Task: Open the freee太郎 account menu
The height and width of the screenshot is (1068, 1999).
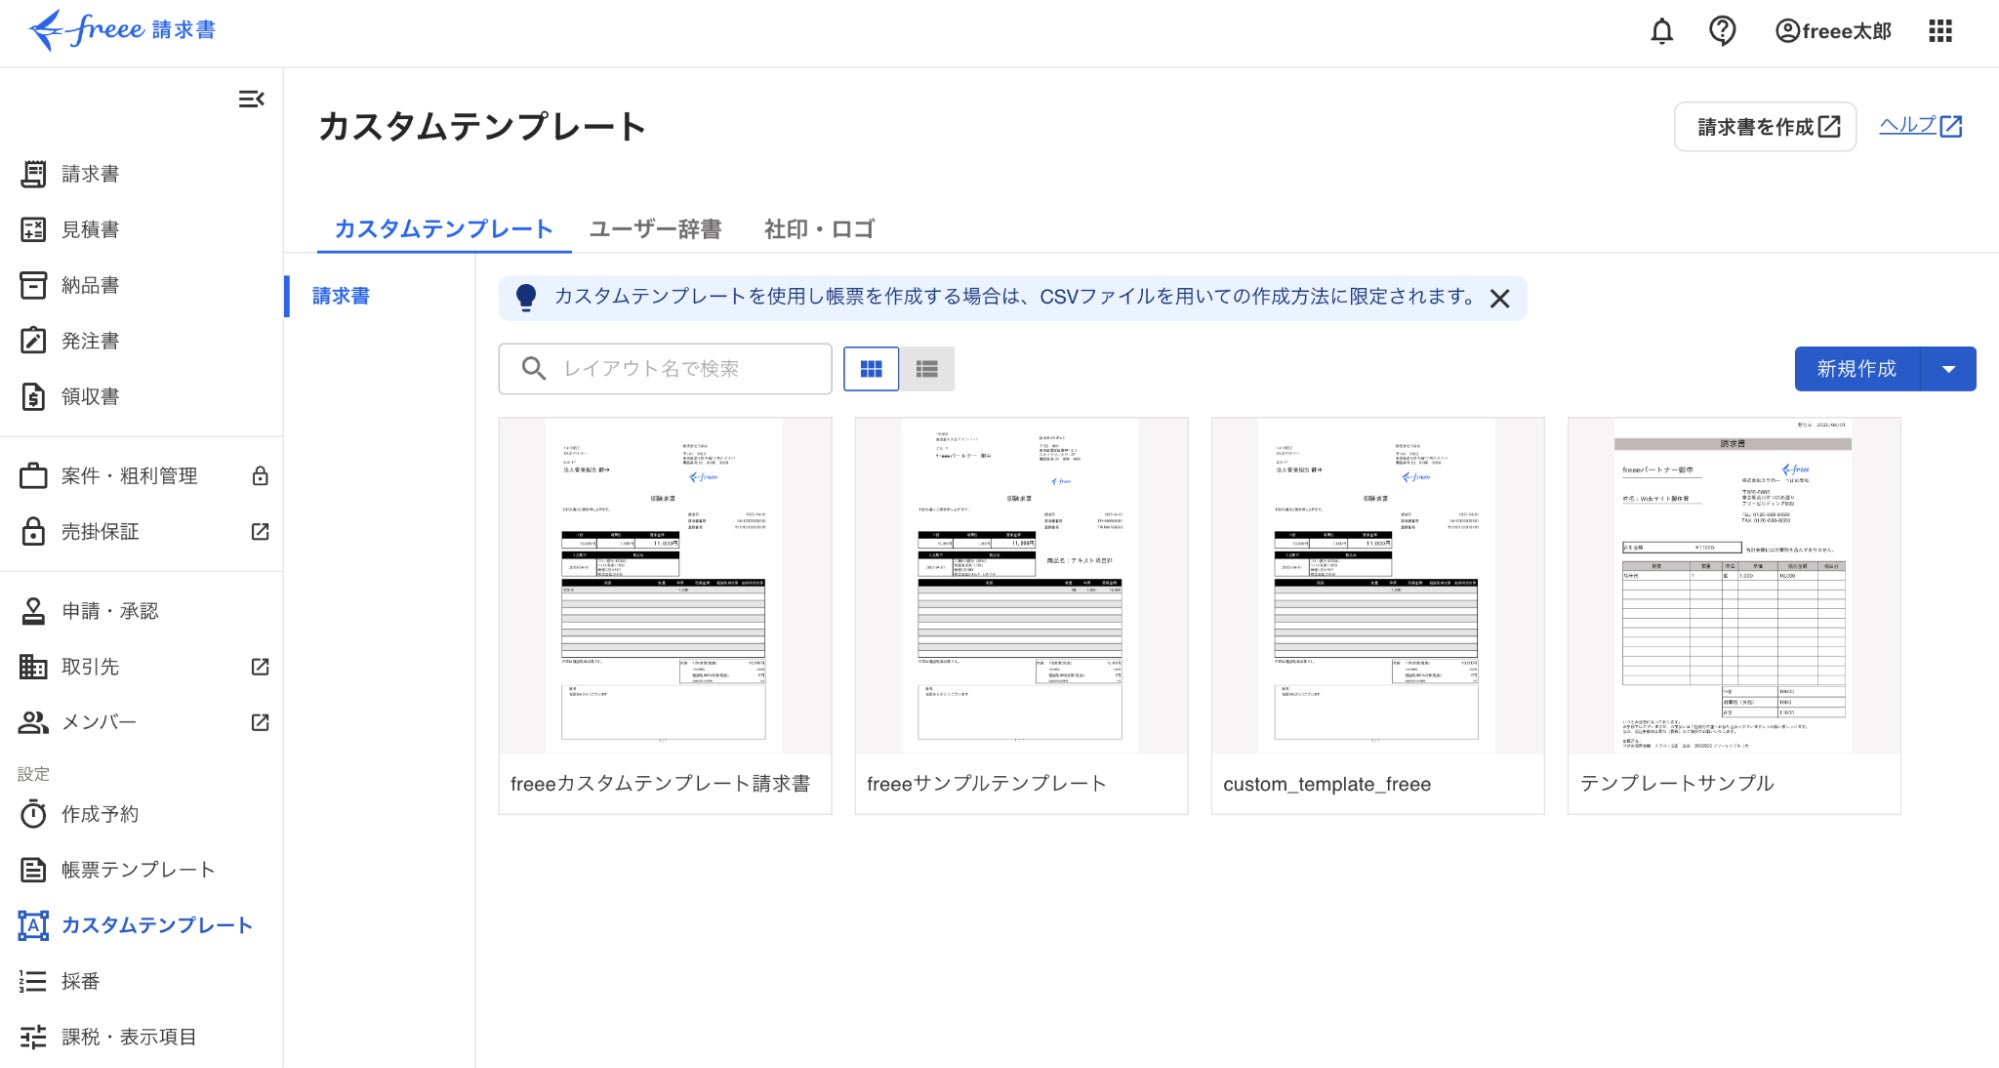Action: pos(1835,31)
